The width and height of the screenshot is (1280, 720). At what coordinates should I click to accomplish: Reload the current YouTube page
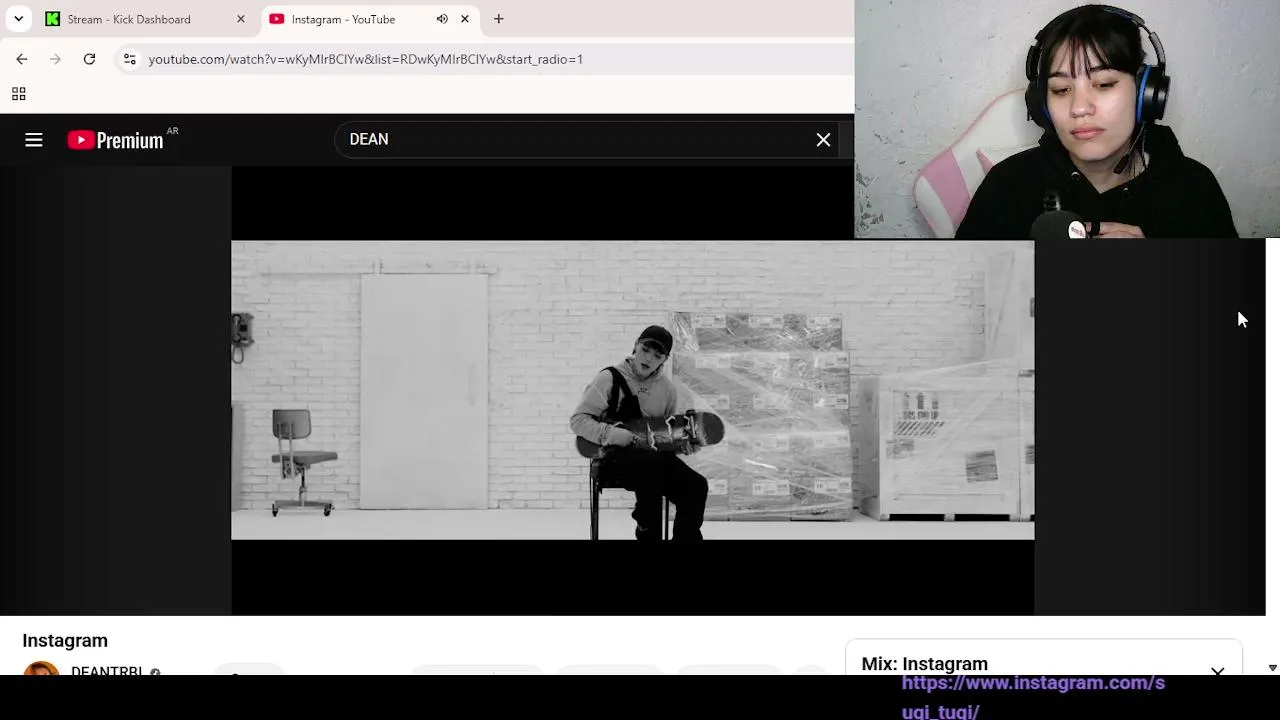point(89,59)
